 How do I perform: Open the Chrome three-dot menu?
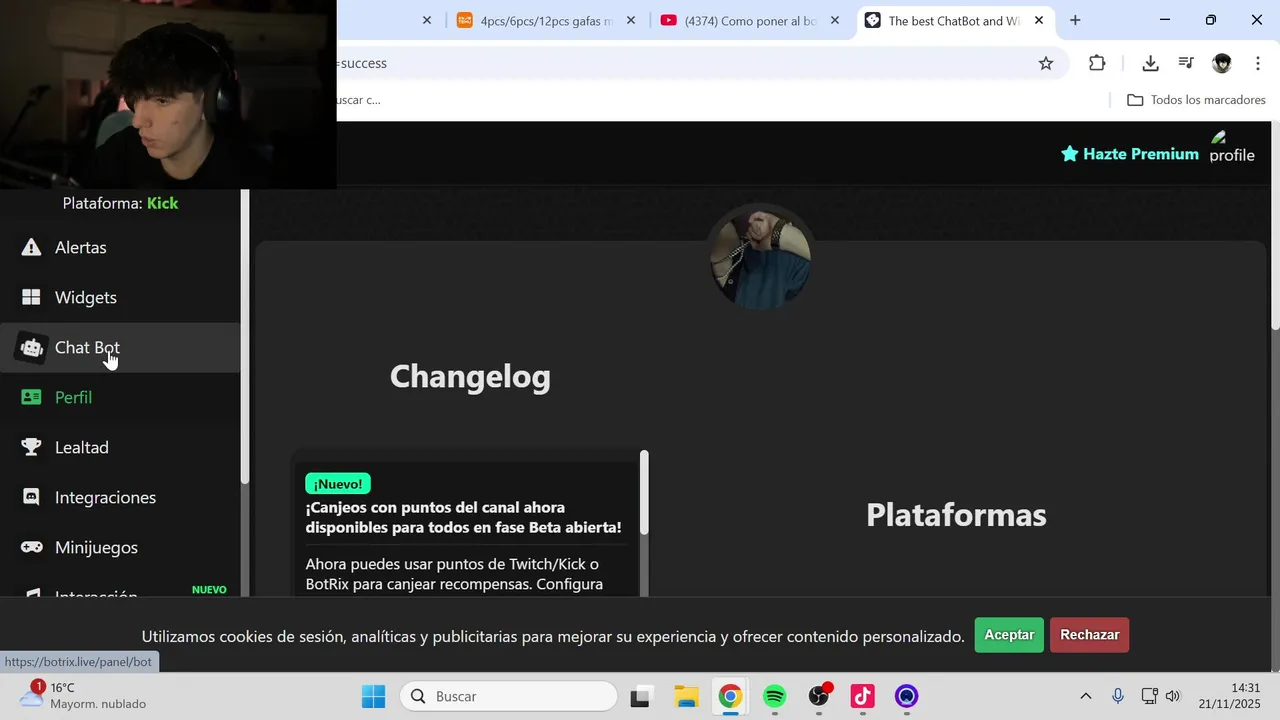(1257, 63)
